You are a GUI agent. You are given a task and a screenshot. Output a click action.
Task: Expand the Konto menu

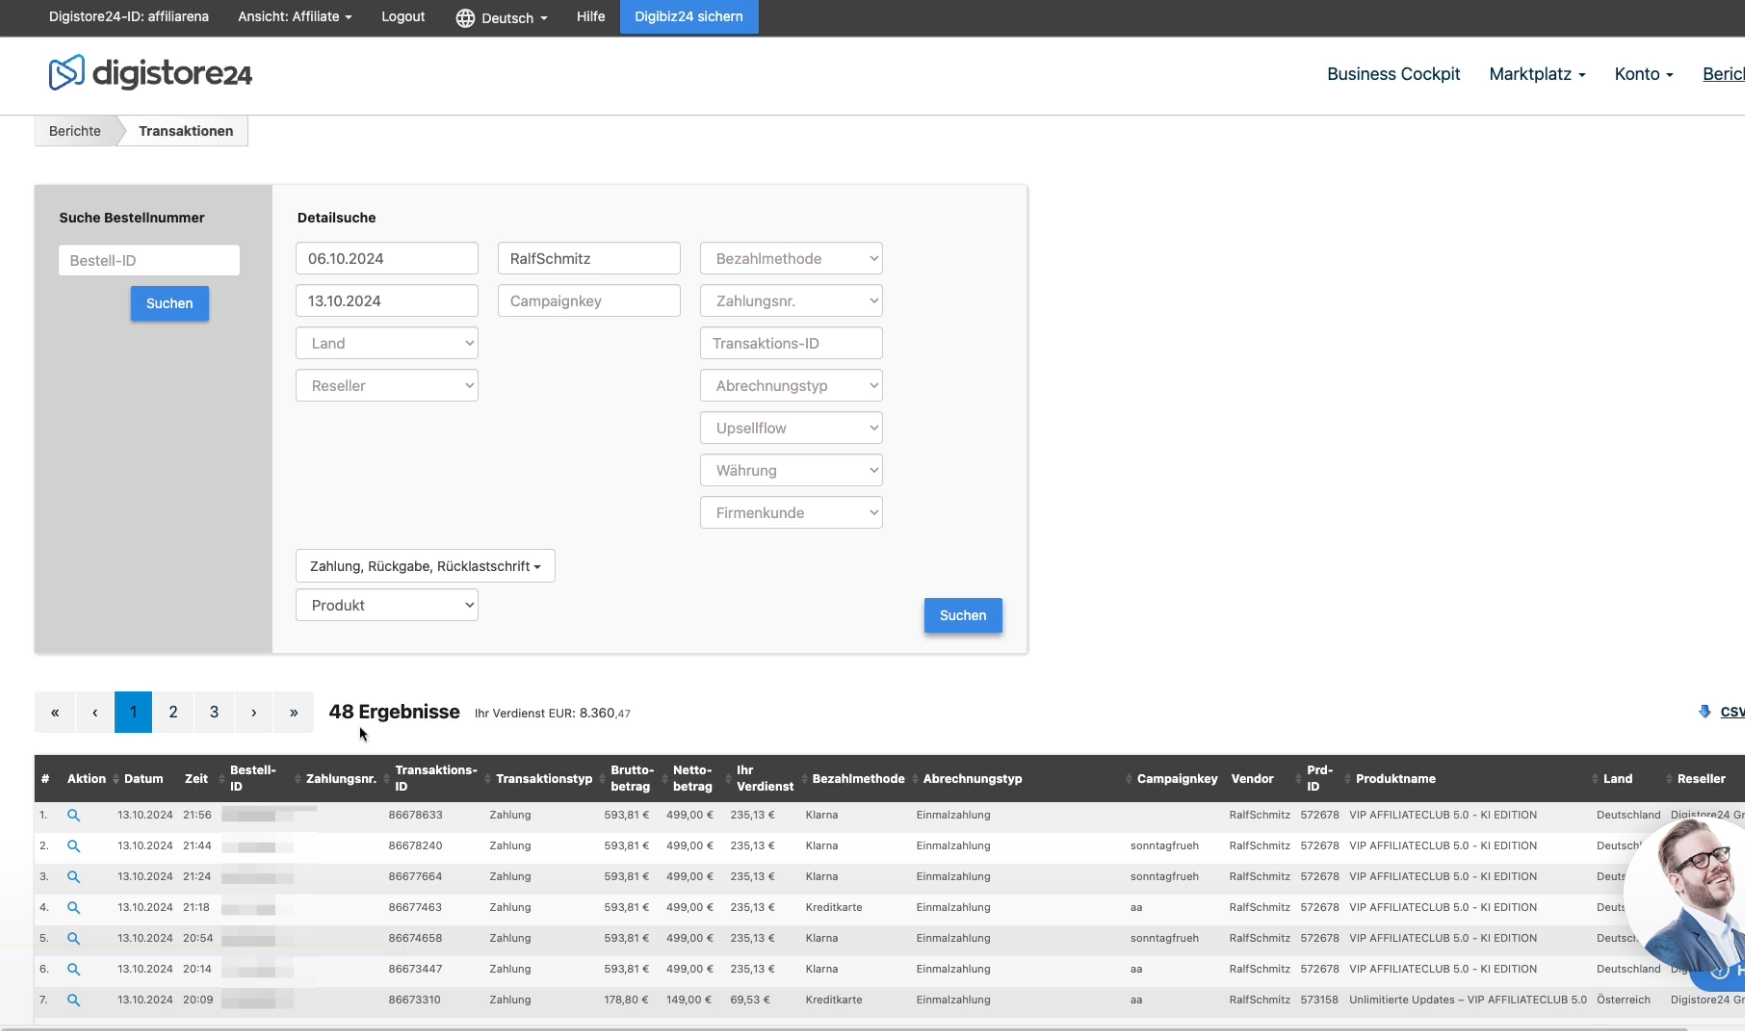tap(1643, 74)
